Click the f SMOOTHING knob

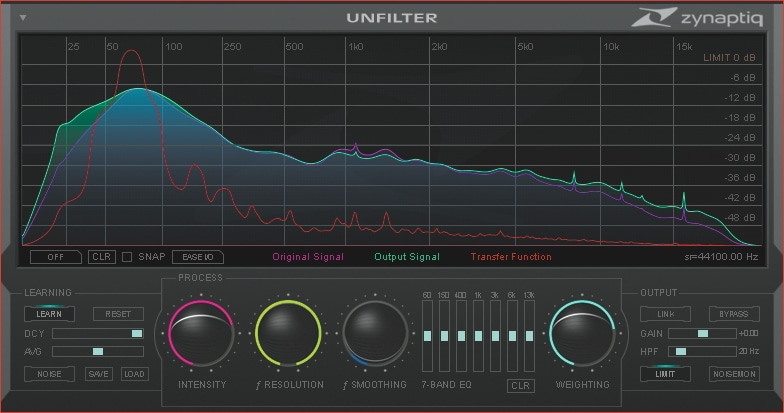[375, 334]
